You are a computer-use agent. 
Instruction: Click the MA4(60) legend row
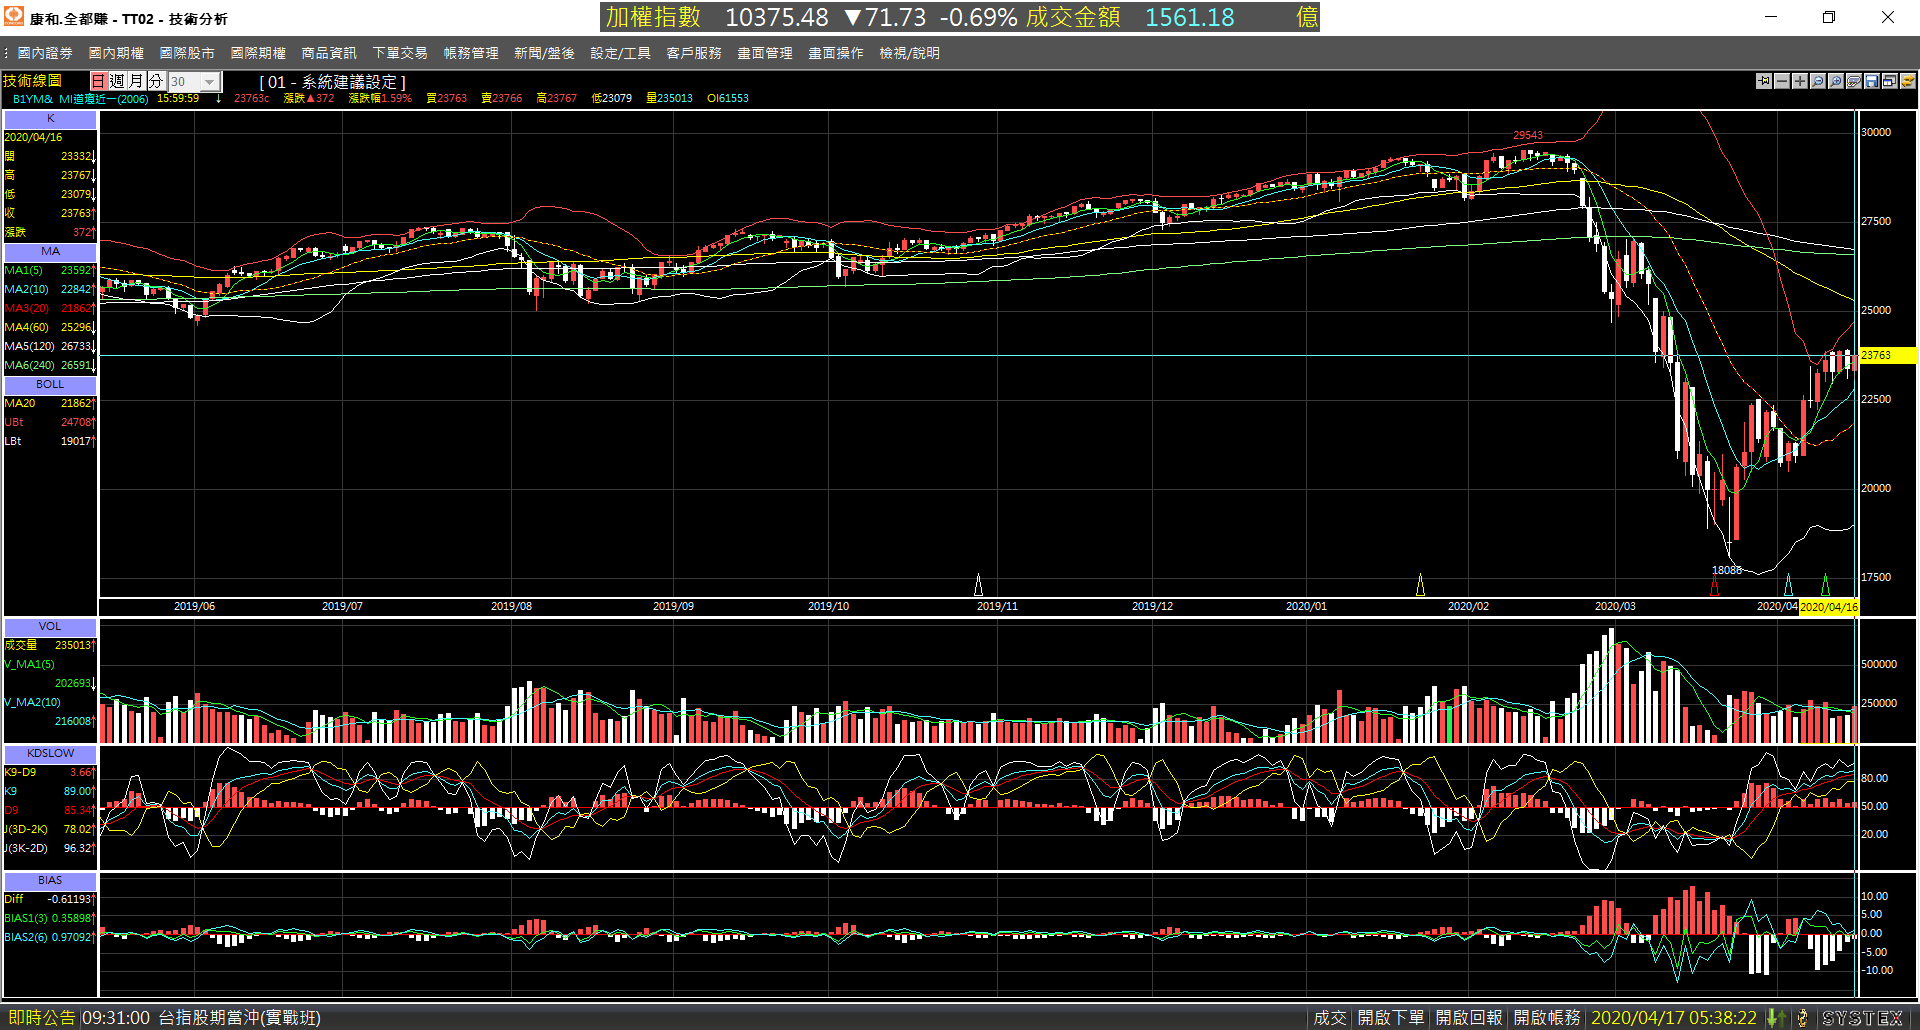point(50,328)
